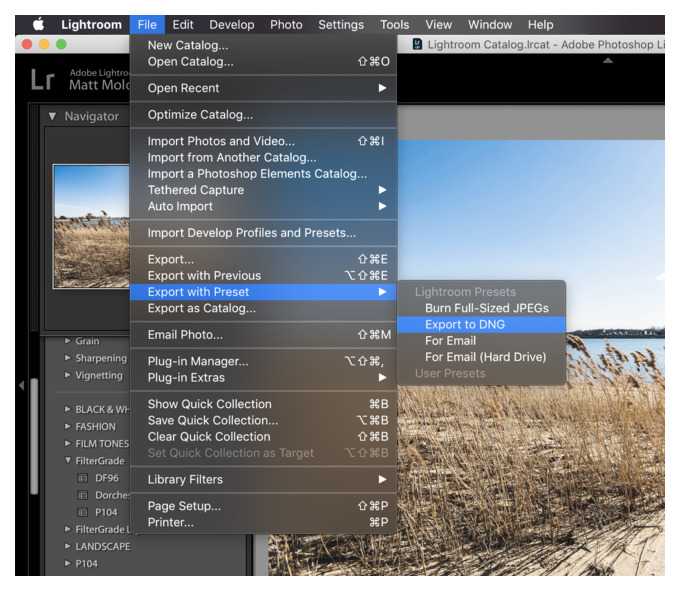Apply the Dorchester preset under FilterGrade

[x=112, y=495]
